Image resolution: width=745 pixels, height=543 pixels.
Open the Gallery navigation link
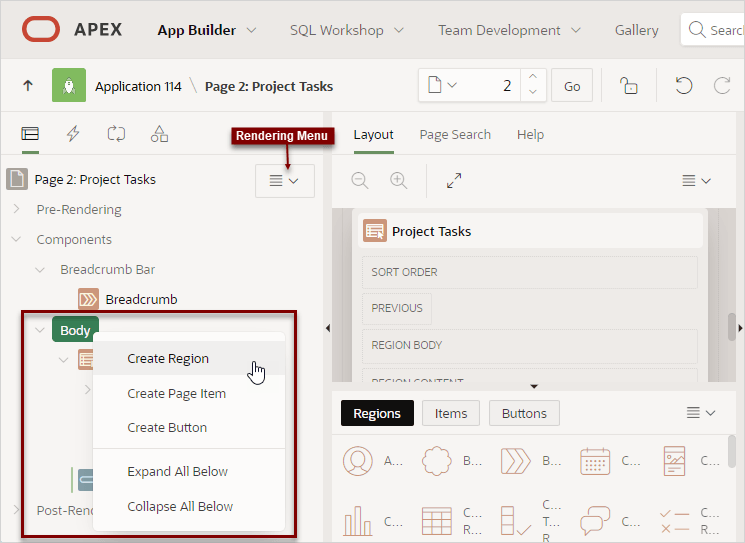pyautogui.click(x=637, y=30)
